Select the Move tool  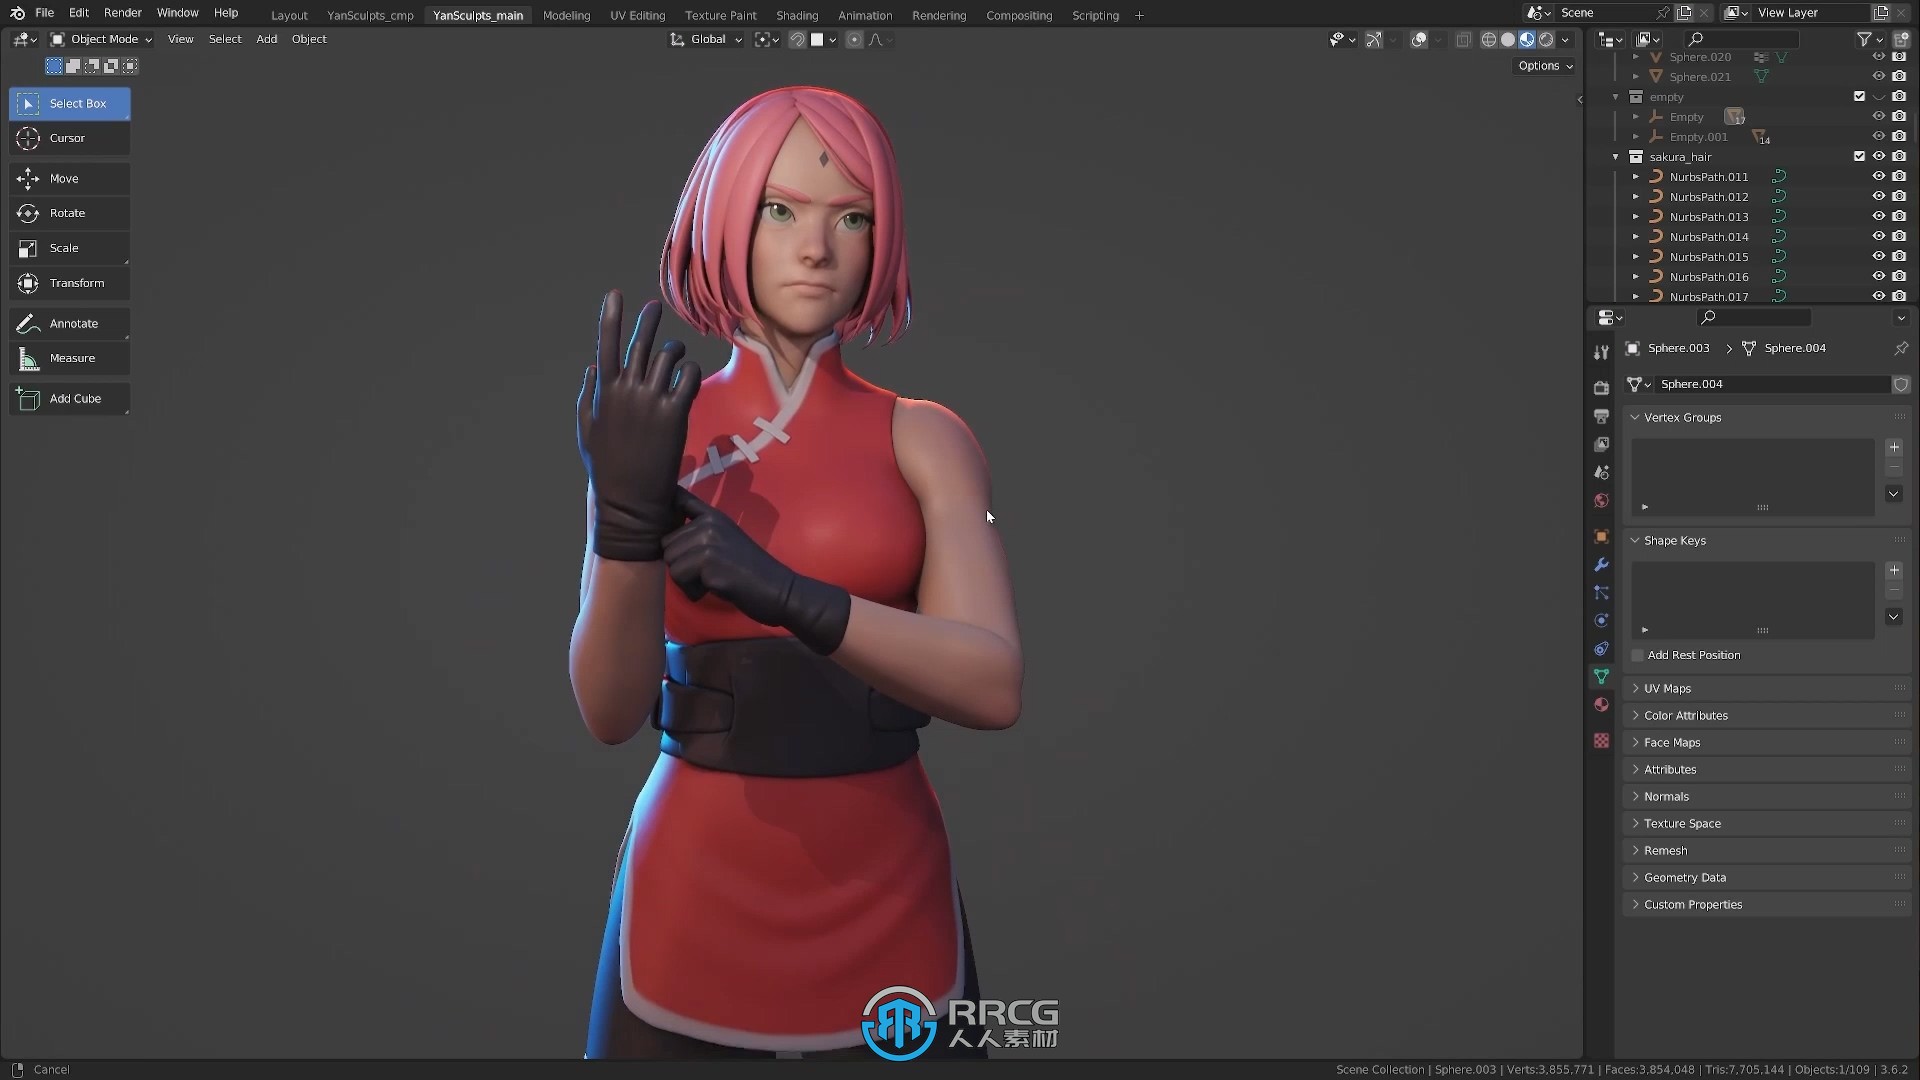point(63,177)
